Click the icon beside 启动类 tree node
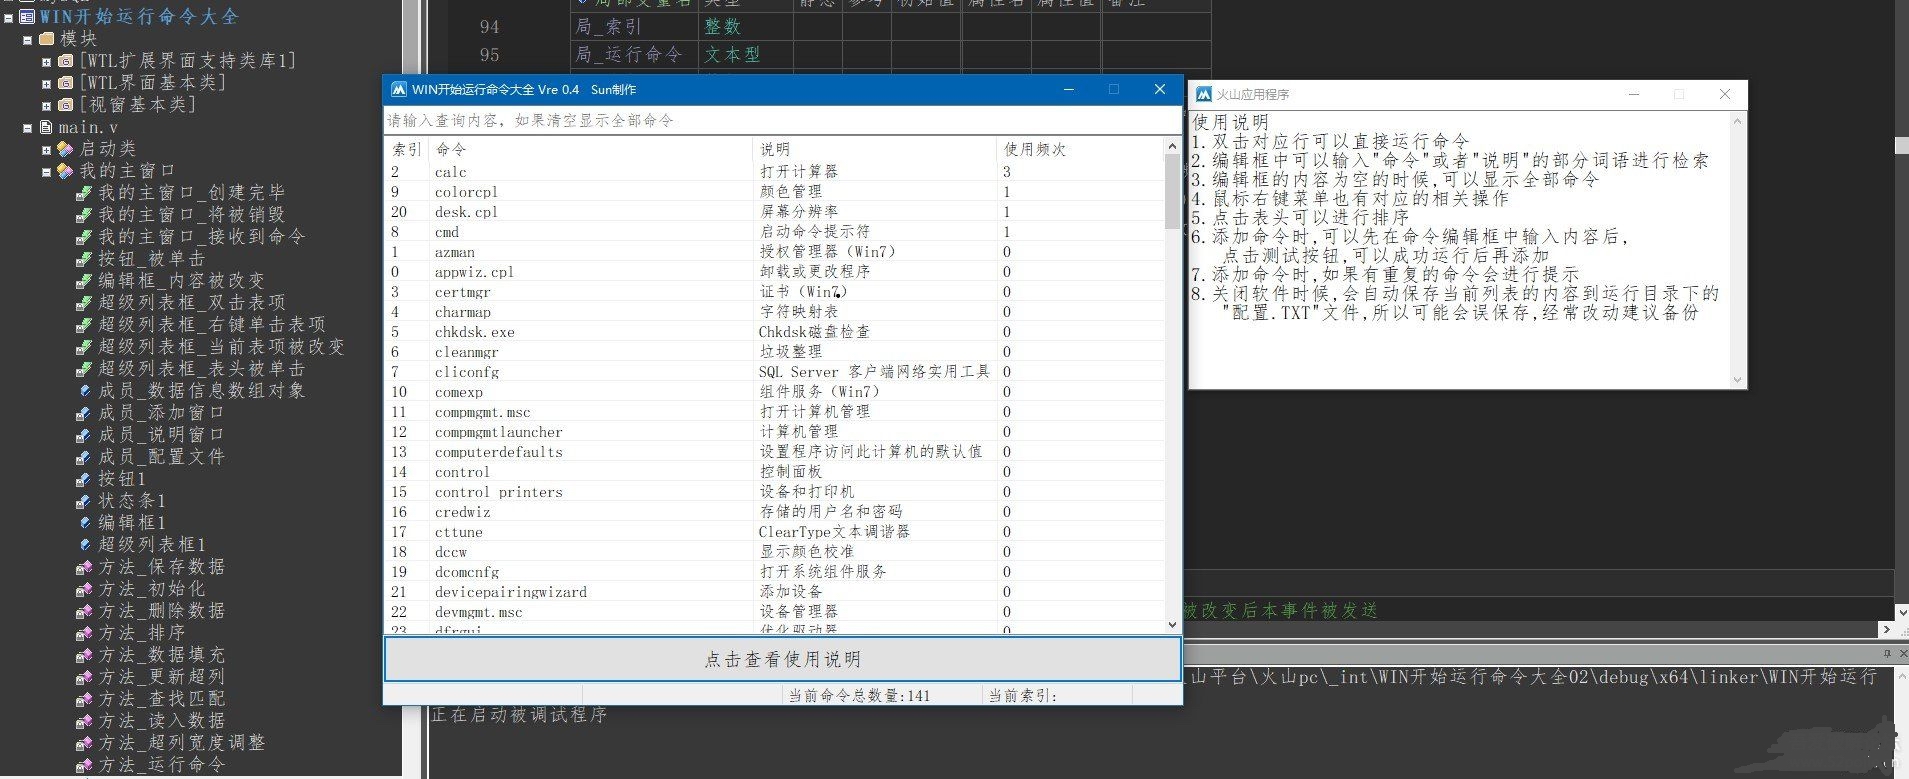Image resolution: width=1909 pixels, height=779 pixels. (65, 149)
